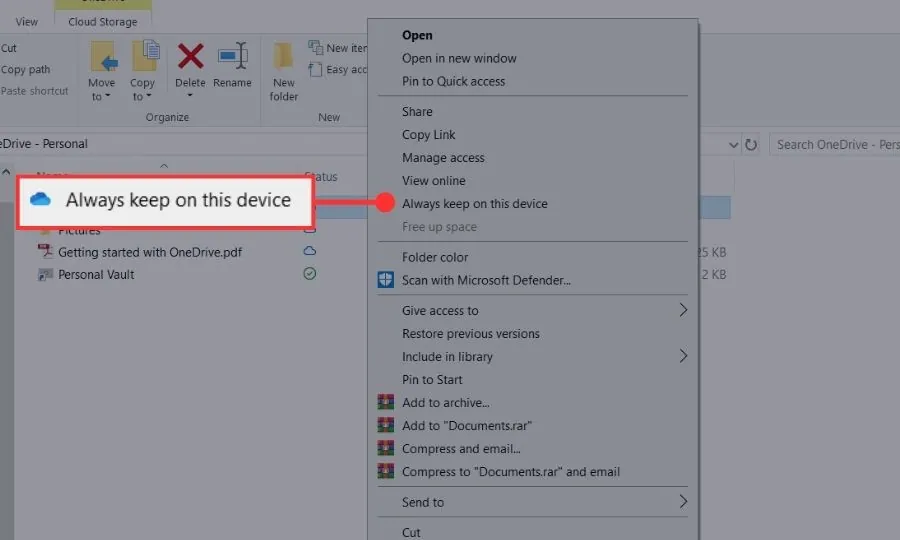Click the Copy to icon in ribbon
Viewport: 900px width, 540px height.
tap(145, 56)
